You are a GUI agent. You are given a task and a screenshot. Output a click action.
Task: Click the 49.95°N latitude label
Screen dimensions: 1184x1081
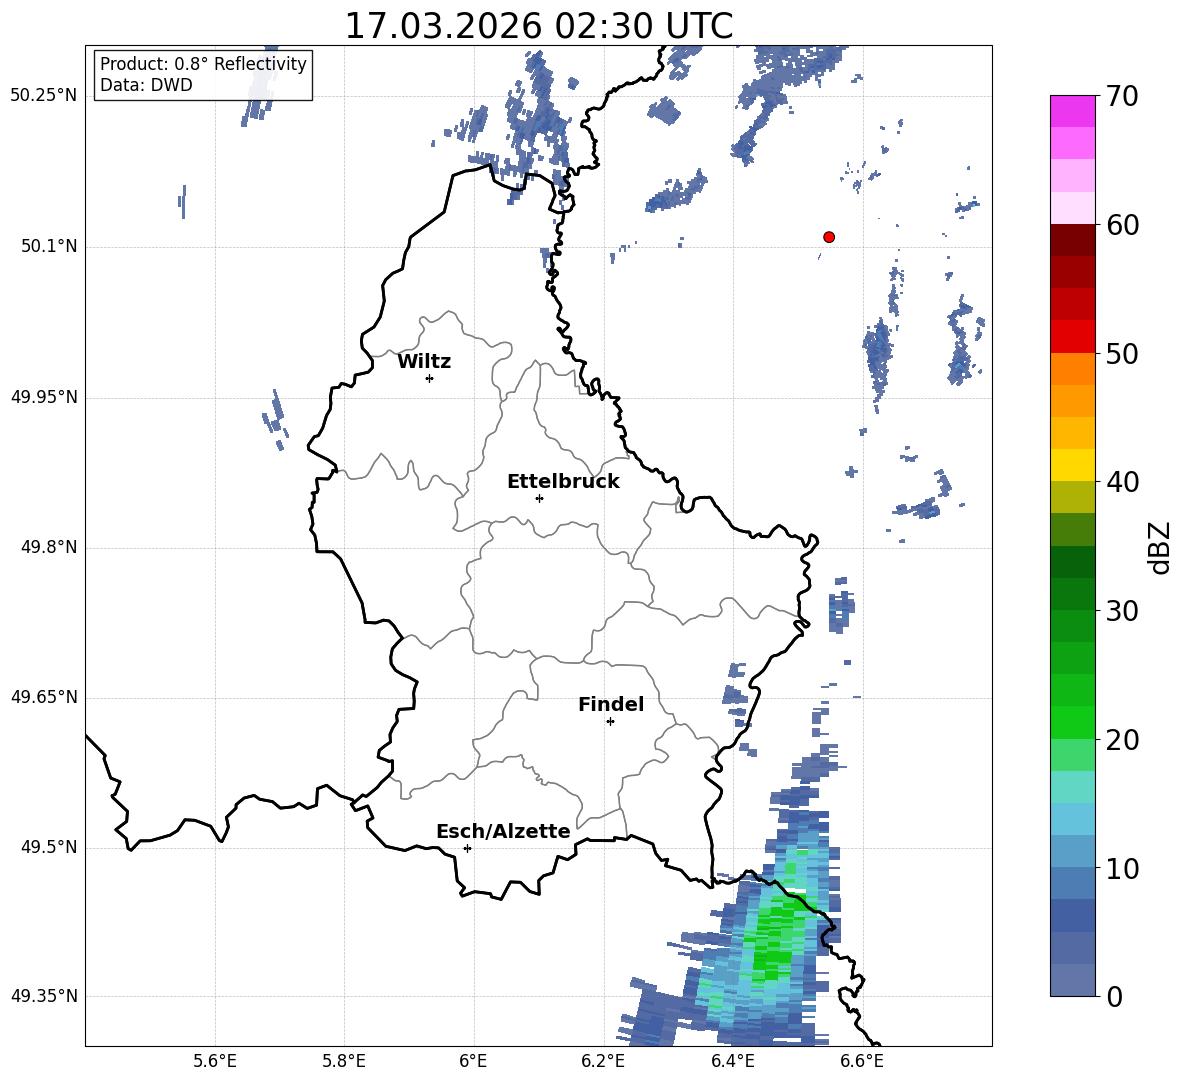click(44, 397)
